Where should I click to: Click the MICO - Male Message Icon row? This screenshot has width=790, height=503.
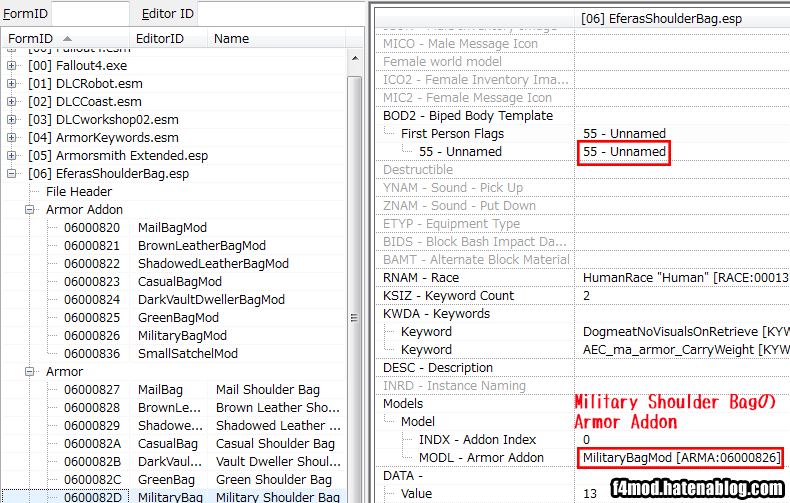[460, 44]
